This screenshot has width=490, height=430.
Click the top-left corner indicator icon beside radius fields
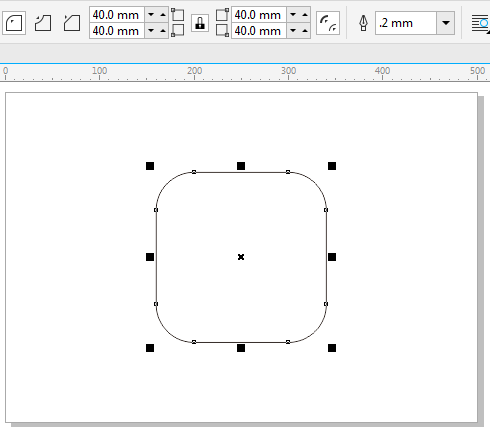click(x=178, y=15)
